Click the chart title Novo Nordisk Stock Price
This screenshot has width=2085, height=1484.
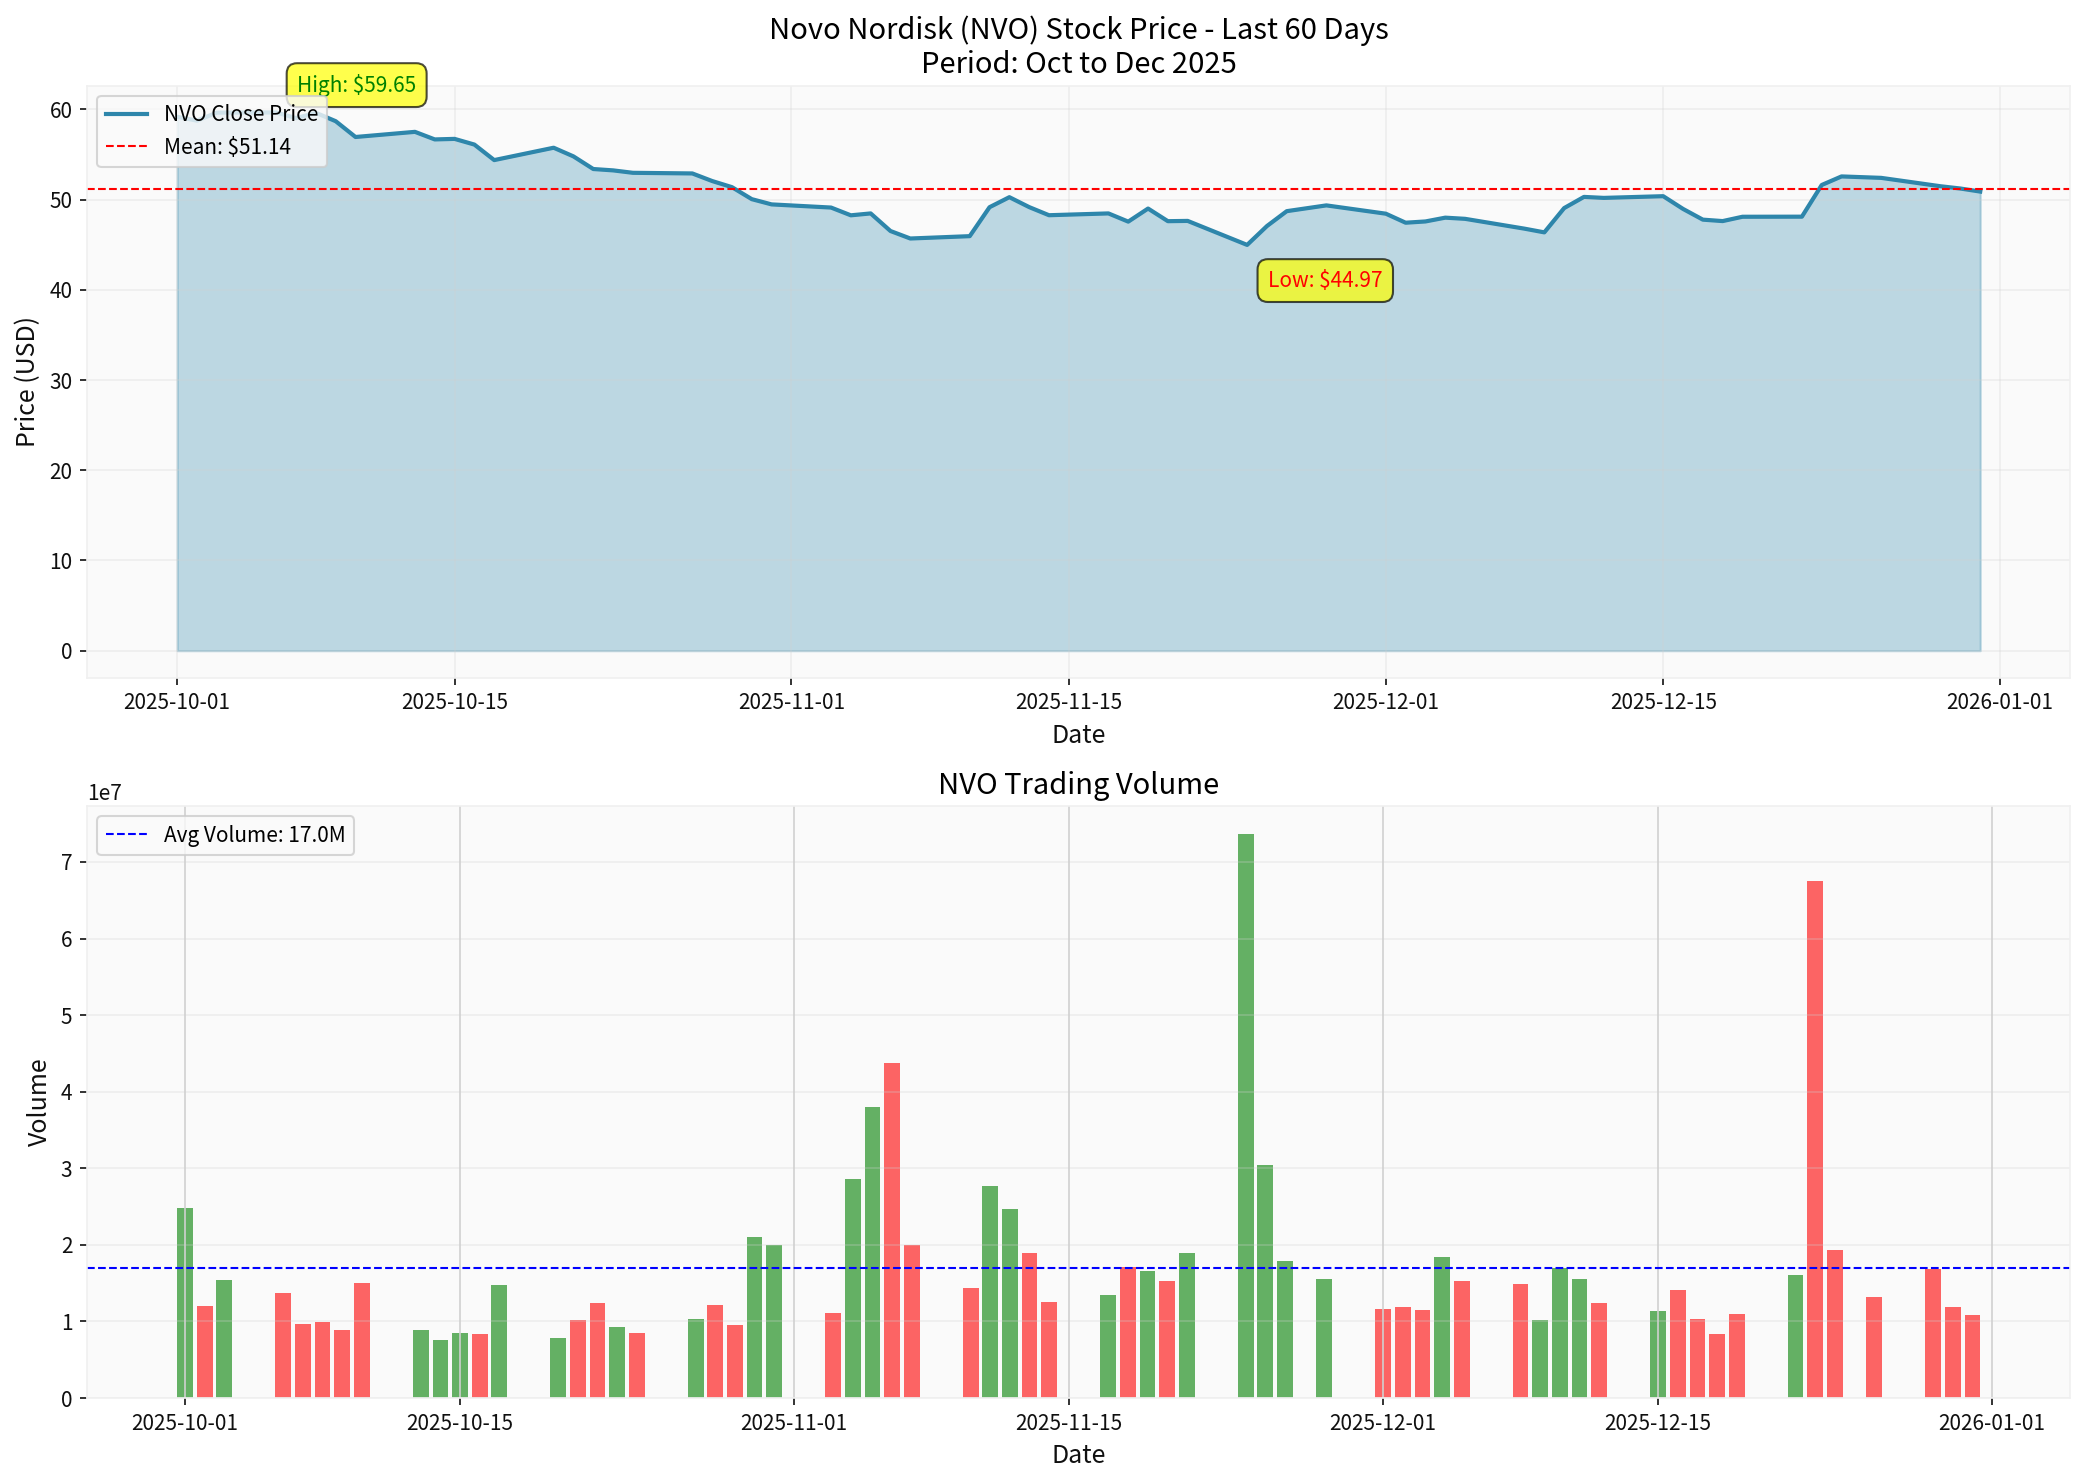[x=1078, y=29]
